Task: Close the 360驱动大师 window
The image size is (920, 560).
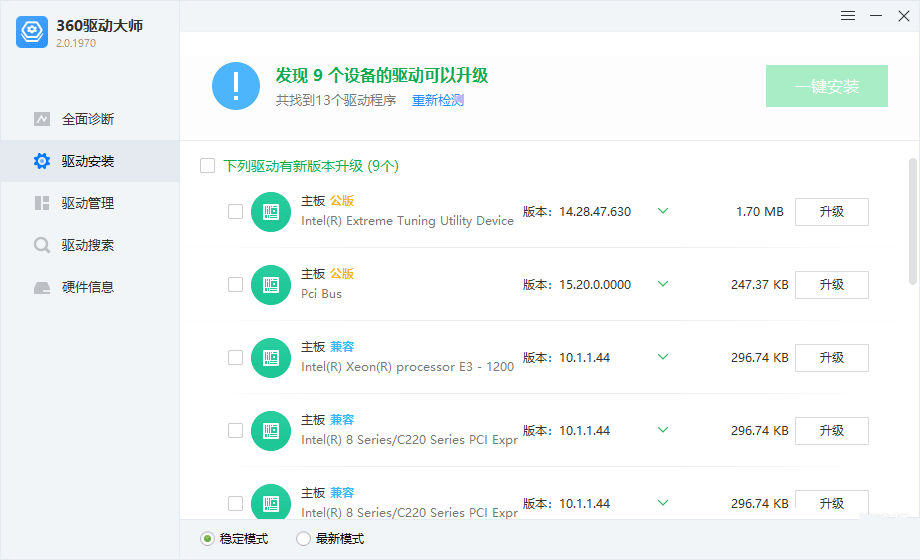Action: coord(904,16)
